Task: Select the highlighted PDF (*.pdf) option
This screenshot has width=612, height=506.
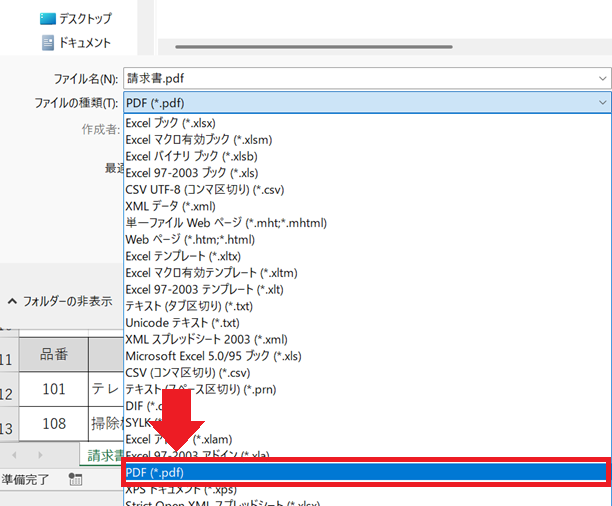Action: tap(366, 472)
